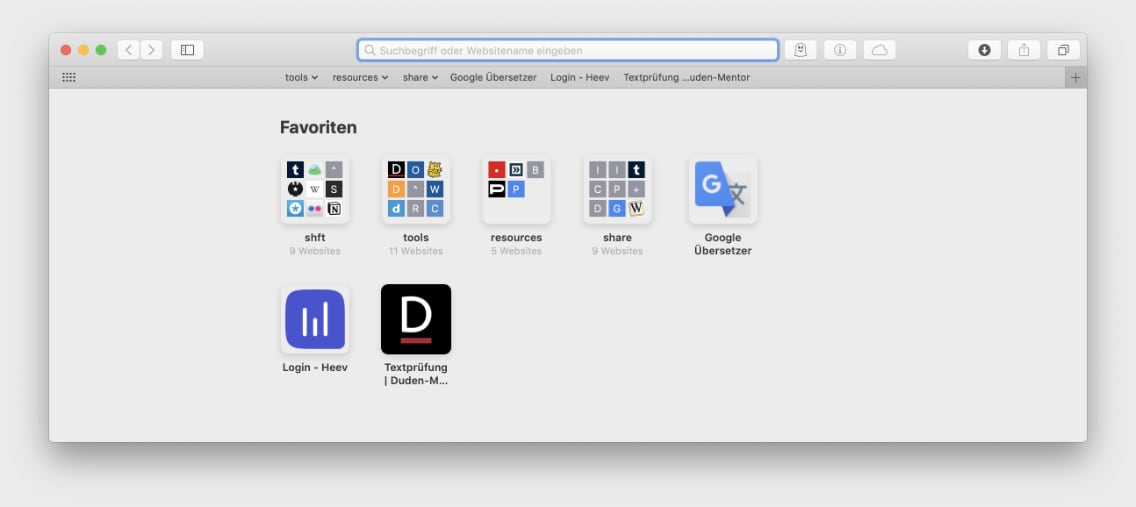Open the Share button in toolbar
The width and height of the screenshot is (1136, 507).
tap(1024, 50)
